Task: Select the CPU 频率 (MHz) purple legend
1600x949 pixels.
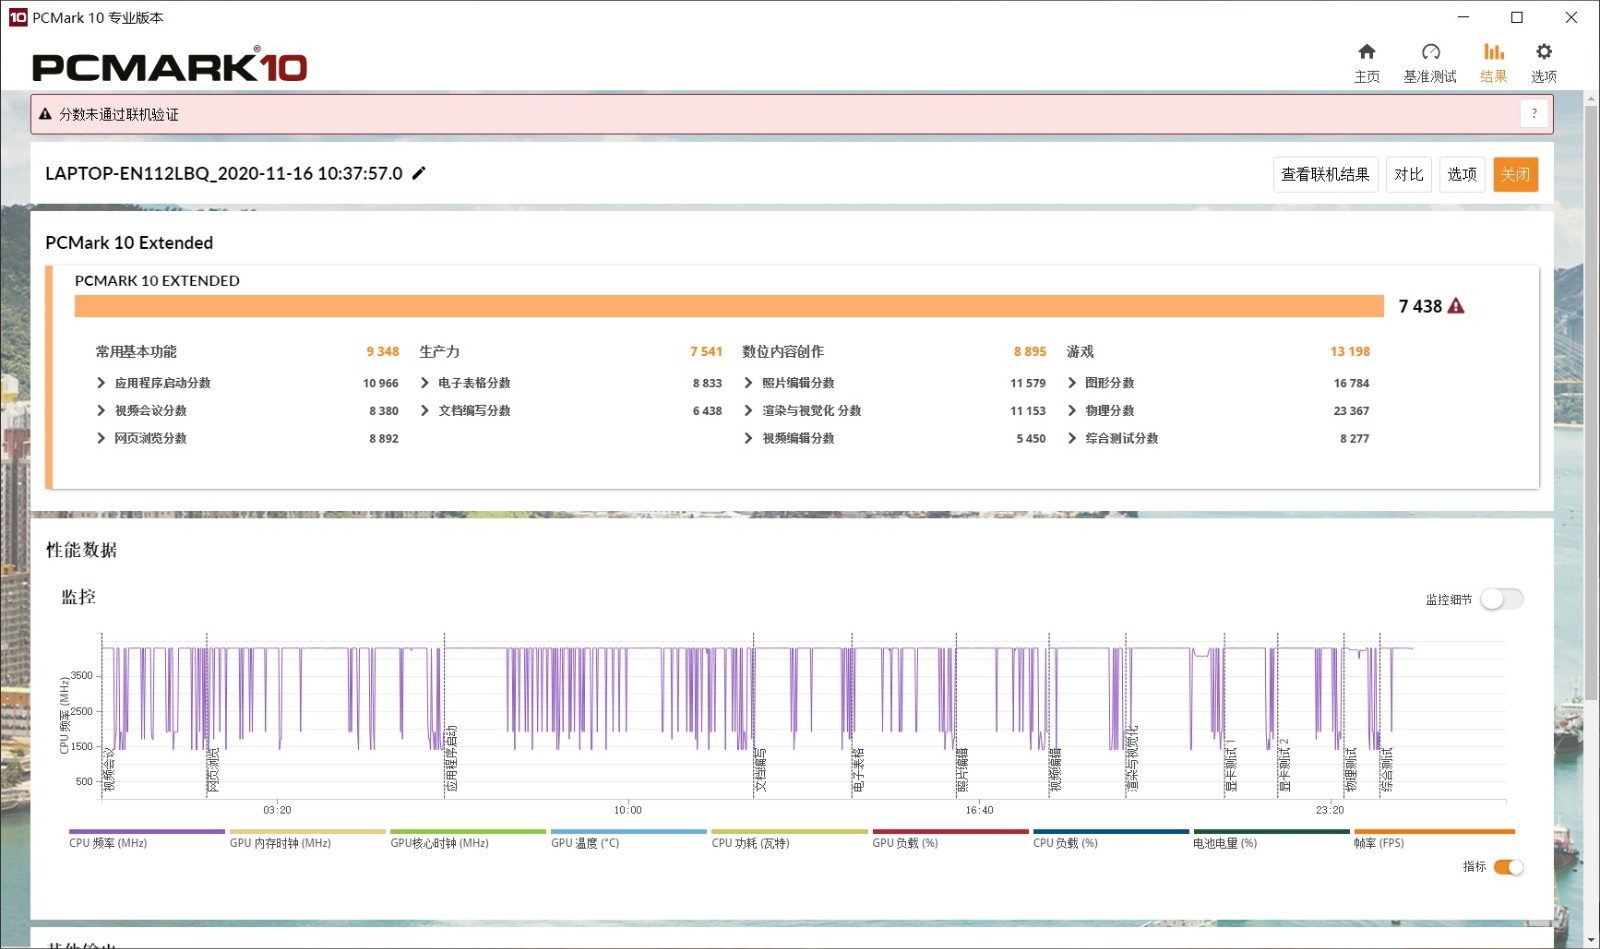Action: (147, 838)
